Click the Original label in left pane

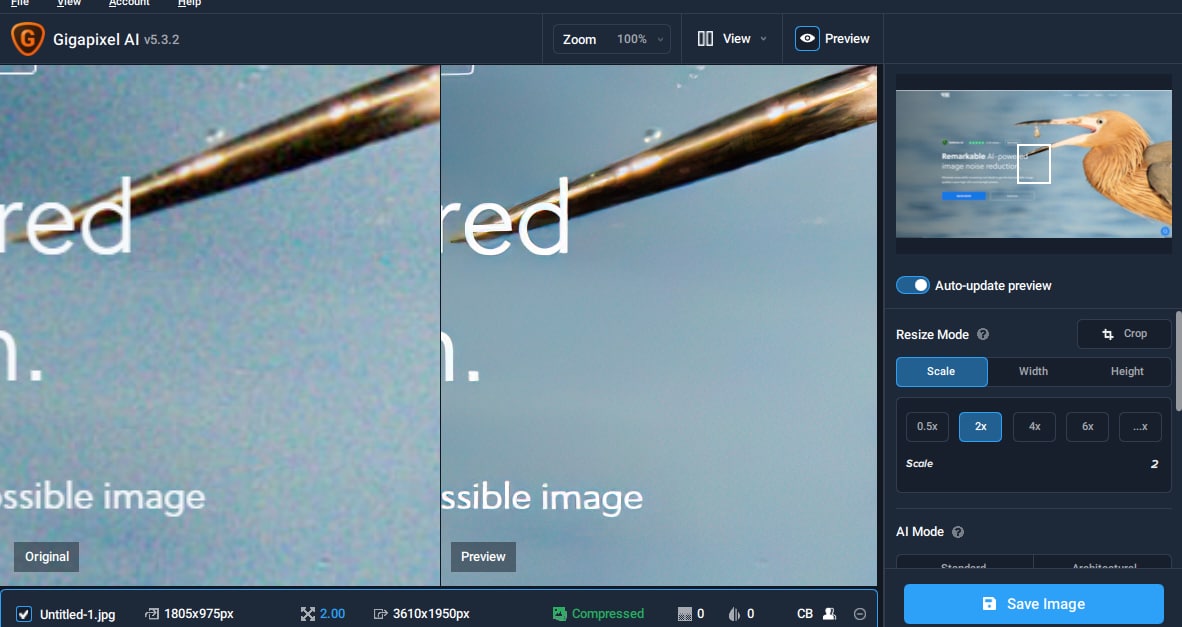pos(47,557)
